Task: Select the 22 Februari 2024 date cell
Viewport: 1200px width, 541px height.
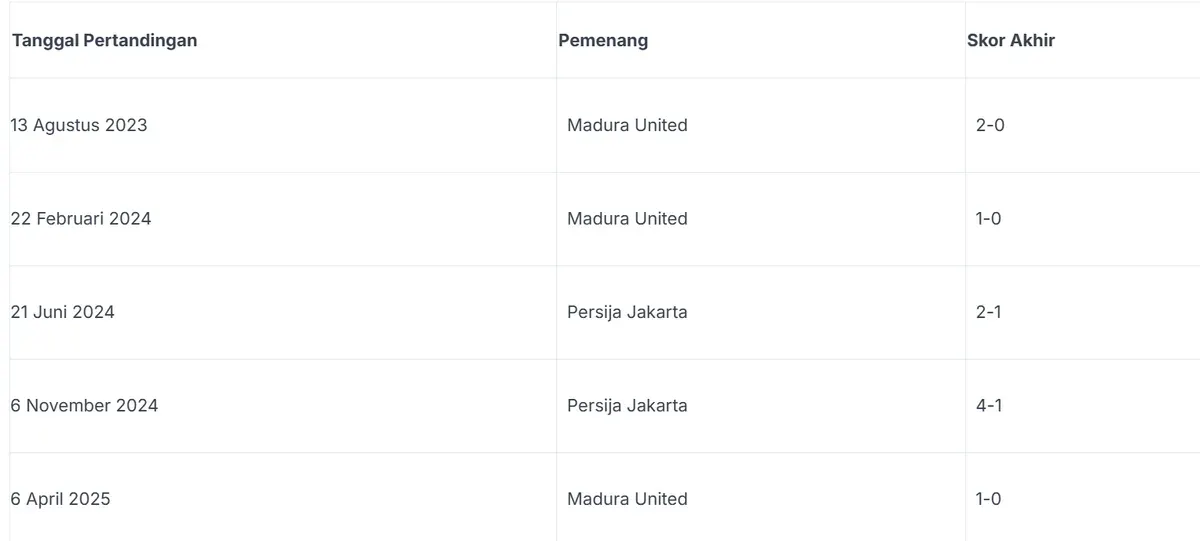Action: 81,218
